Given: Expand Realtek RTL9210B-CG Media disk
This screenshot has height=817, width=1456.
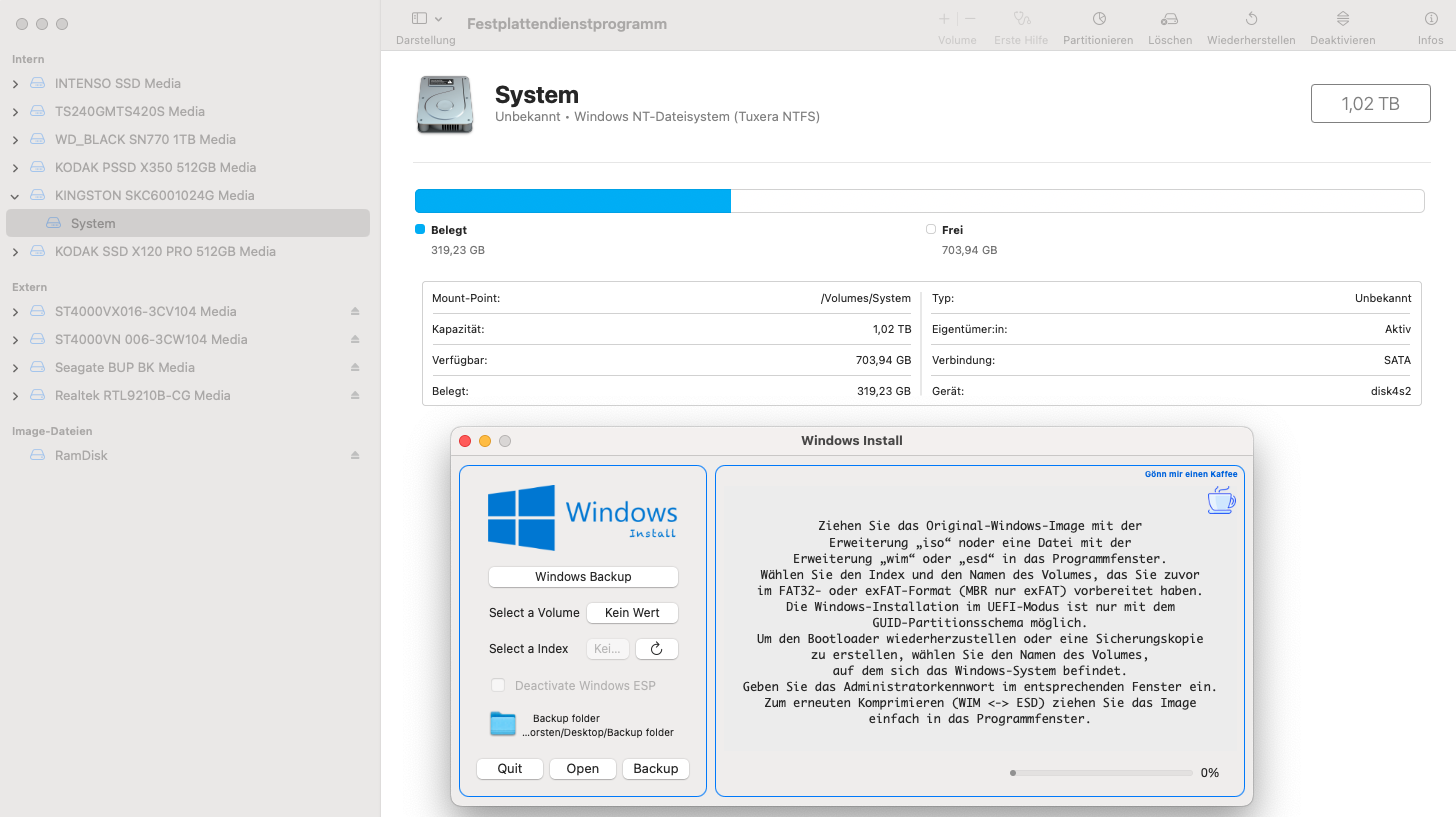Looking at the screenshot, I should pyautogui.click(x=15, y=396).
